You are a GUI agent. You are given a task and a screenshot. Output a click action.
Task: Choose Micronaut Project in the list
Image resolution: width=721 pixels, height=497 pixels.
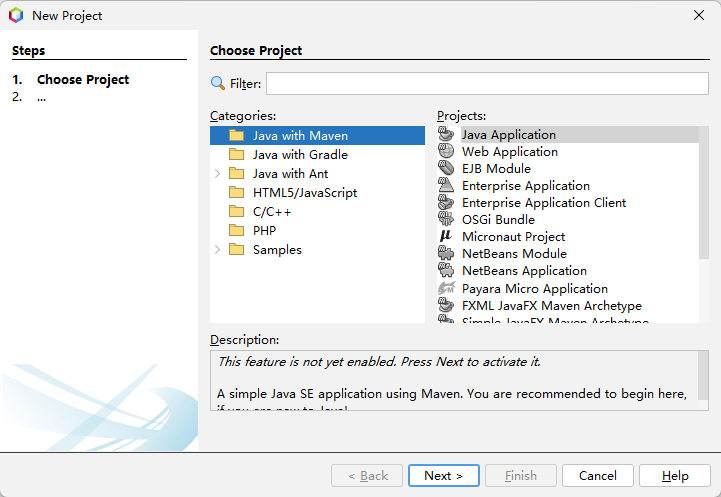coord(513,237)
